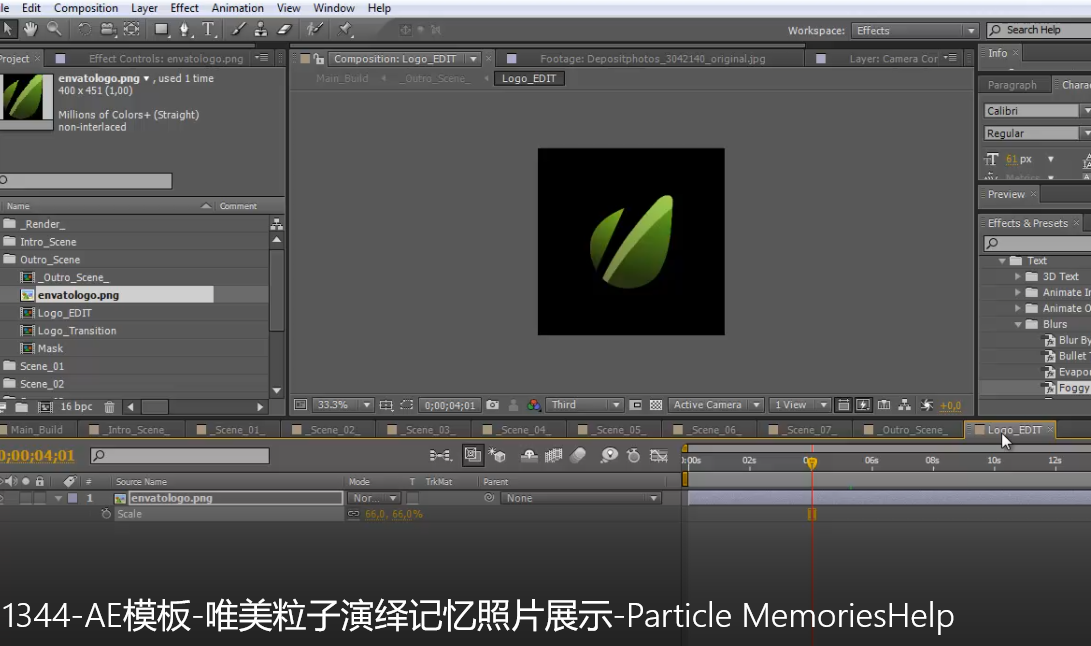Image resolution: width=1091 pixels, height=646 pixels.
Task: Toggle hide shy layers switch
Action: point(529,456)
